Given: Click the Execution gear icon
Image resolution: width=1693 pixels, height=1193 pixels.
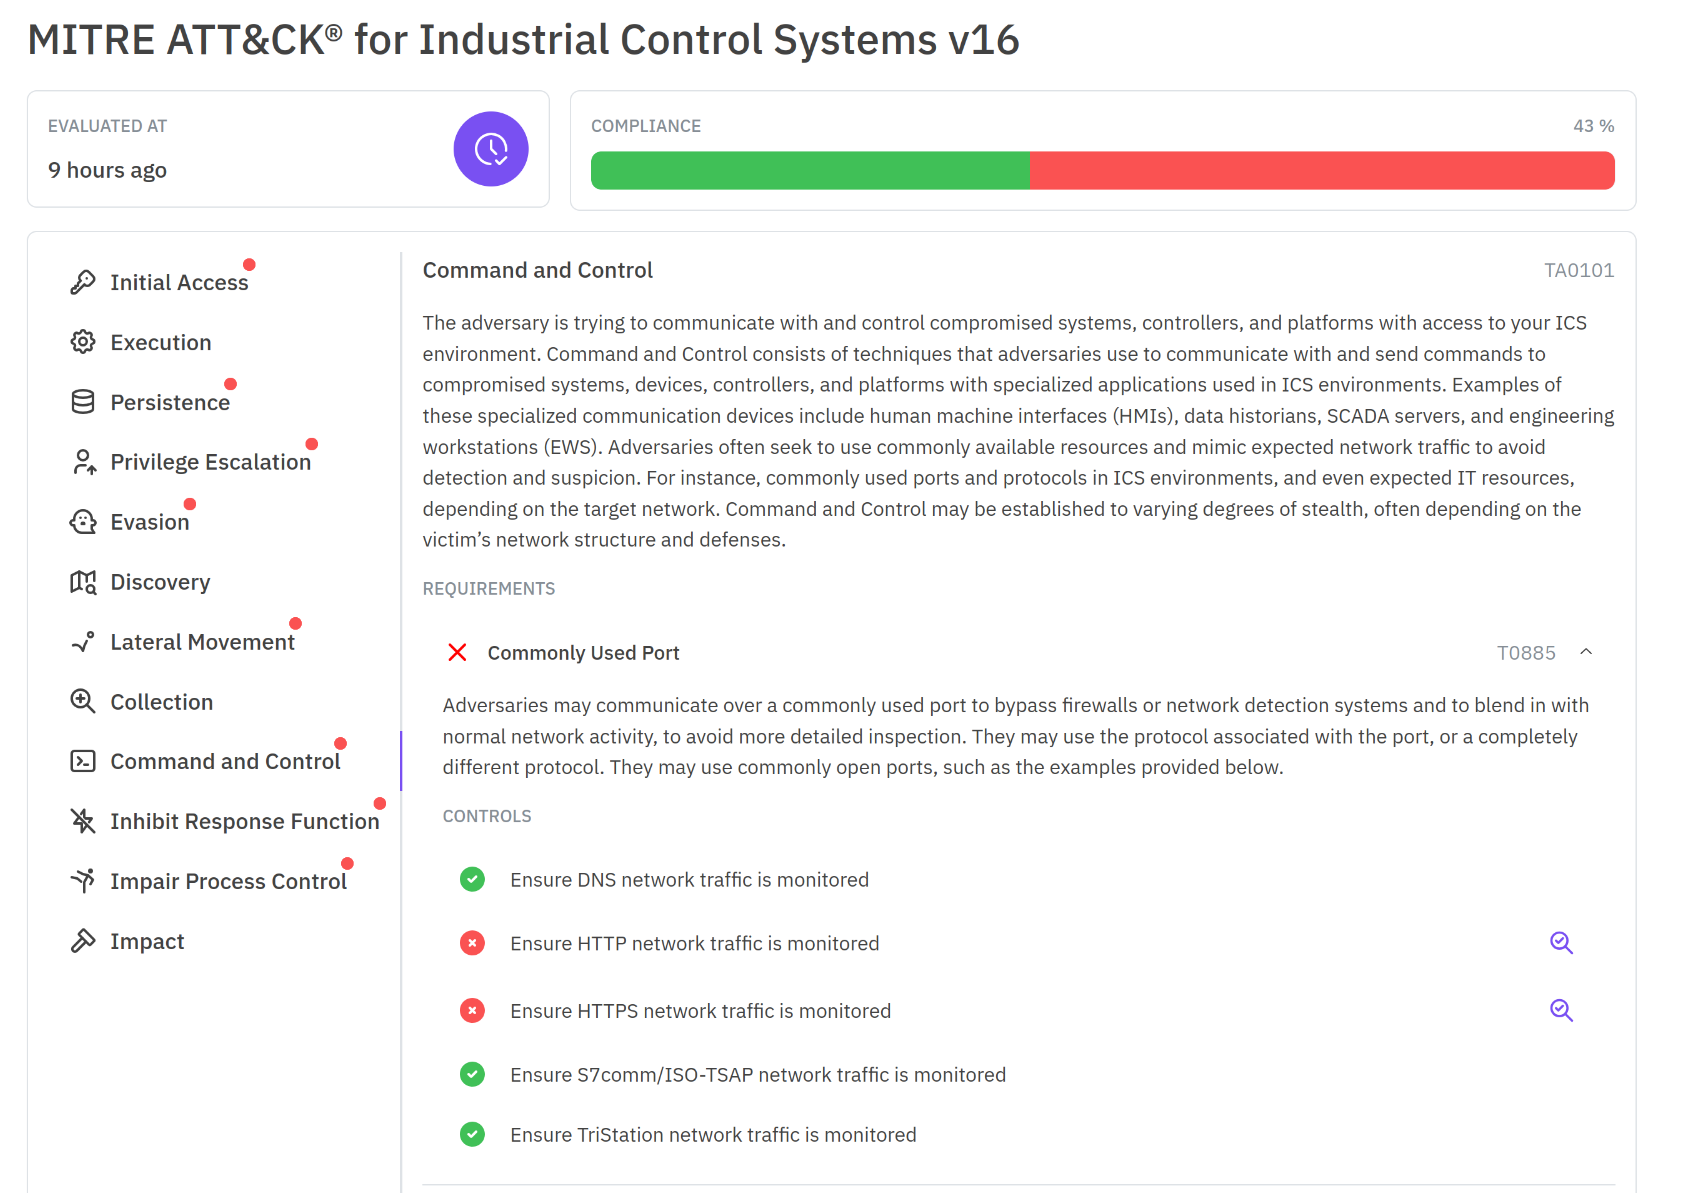Looking at the screenshot, I should click(x=83, y=342).
